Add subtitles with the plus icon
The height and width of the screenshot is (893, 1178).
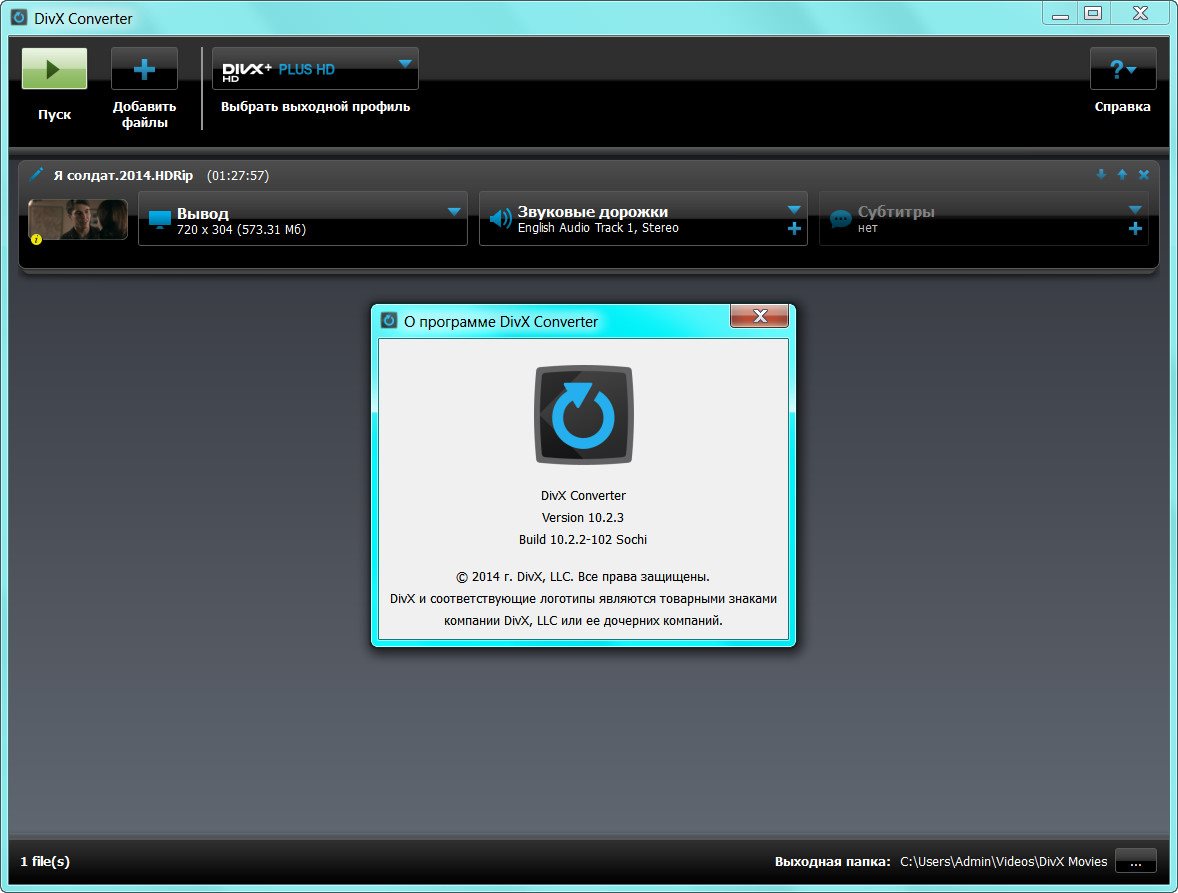[x=1135, y=229]
